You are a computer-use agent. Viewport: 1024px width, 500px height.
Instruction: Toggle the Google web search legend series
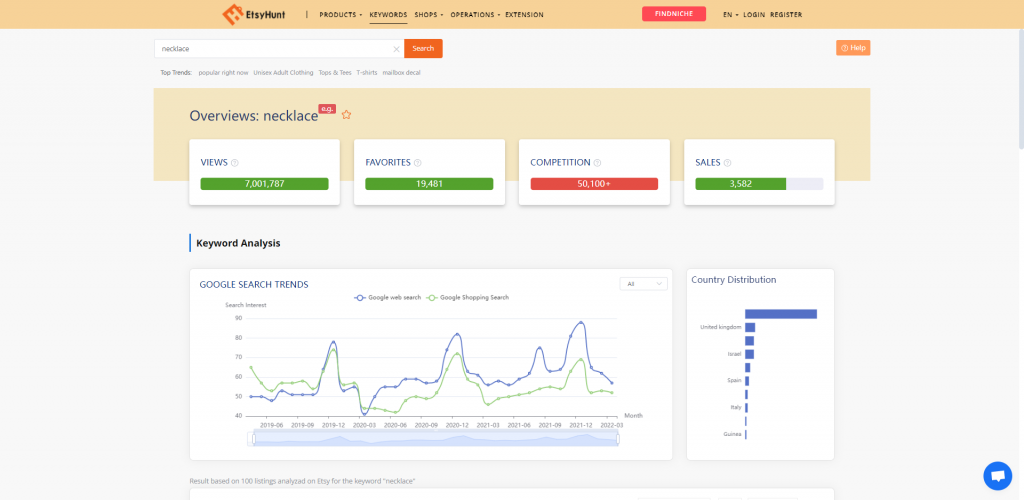388,297
